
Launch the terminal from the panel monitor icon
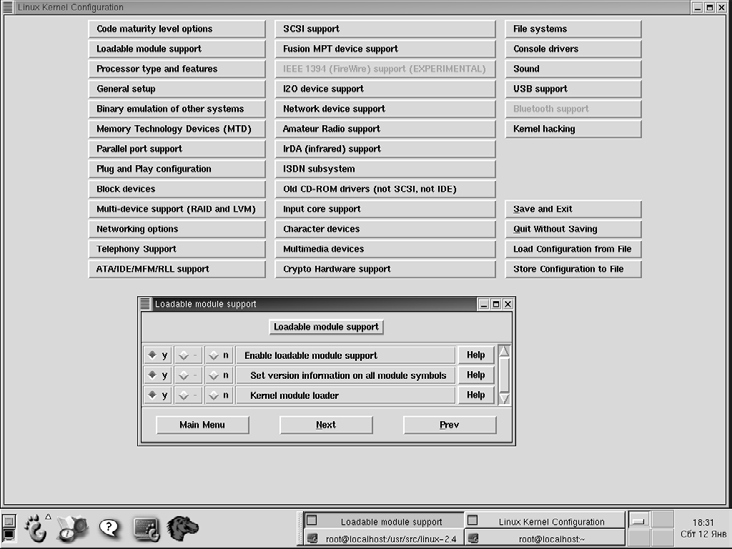click(146, 526)
